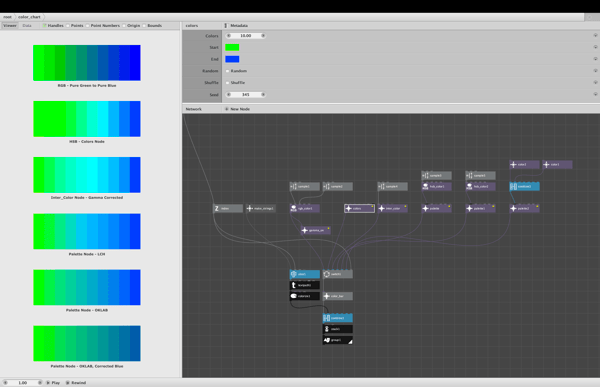Click the New Node button
This screenshot has width=600, height=387.
click(x=237, y=109)
